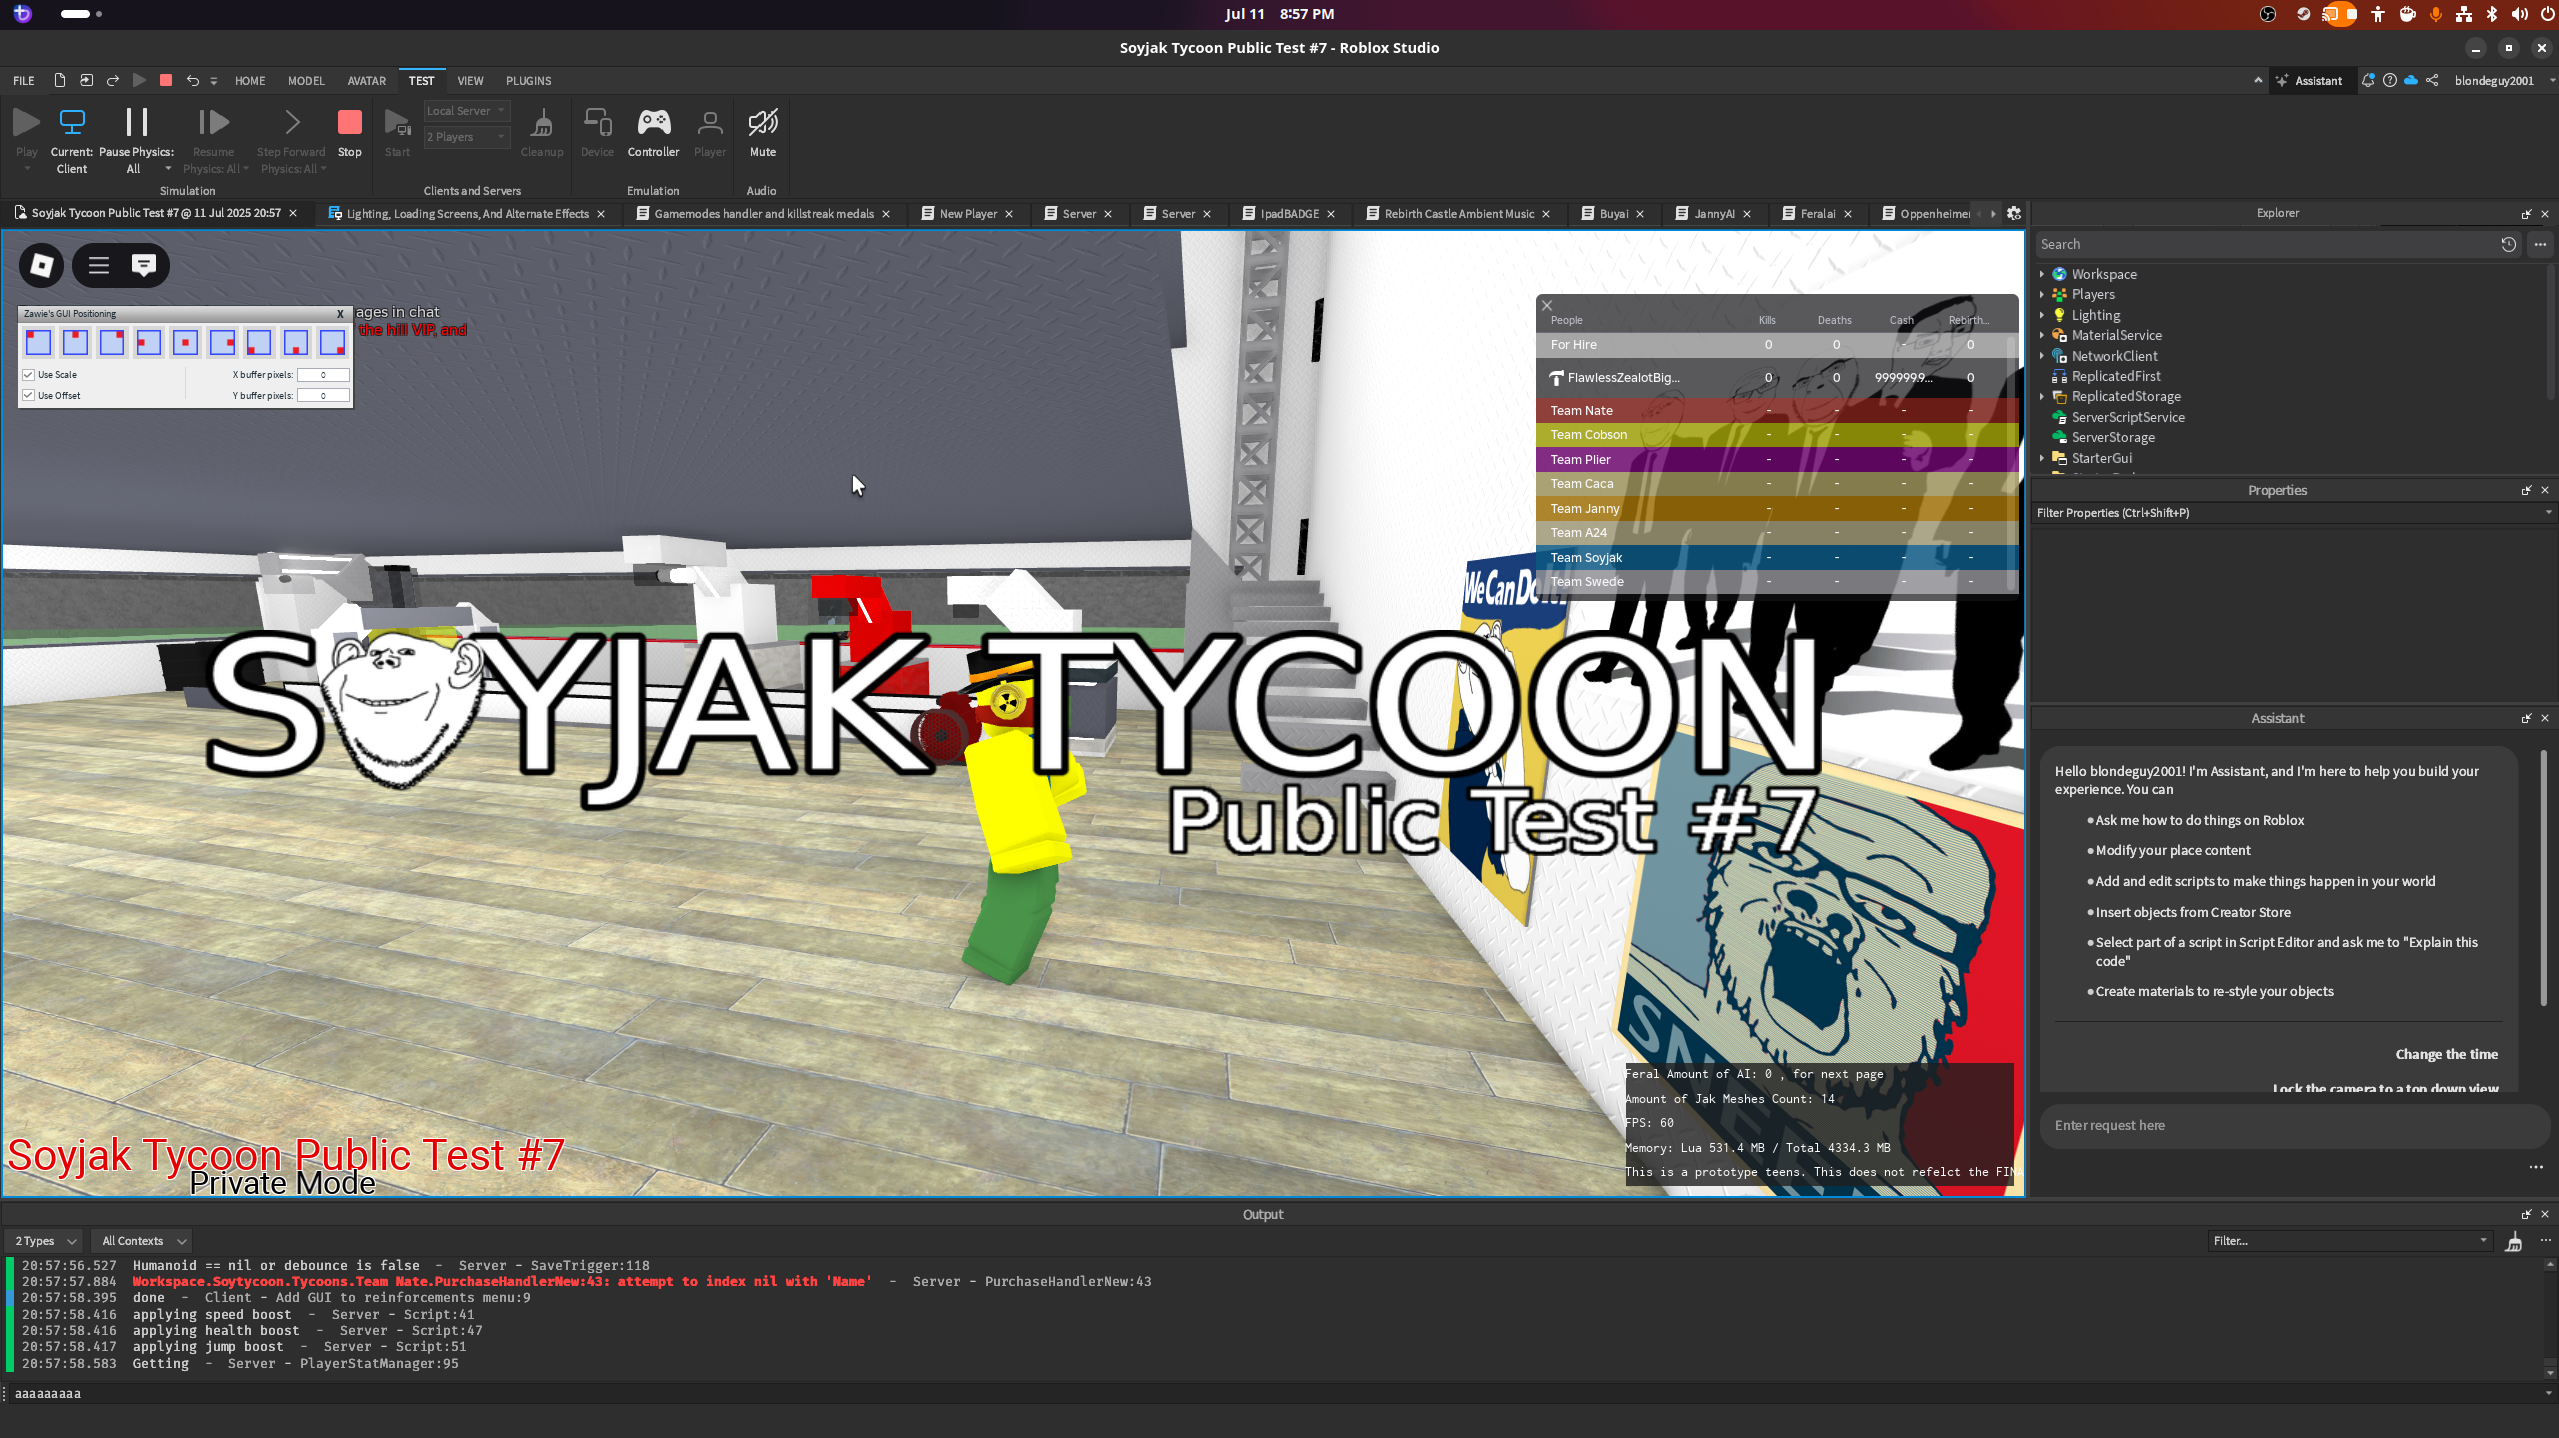Image resolution: width=2559 pixels, height=1438 pixels.
Task: Click the undo arrow in quick access bar
Action: [x=192, y=80]
